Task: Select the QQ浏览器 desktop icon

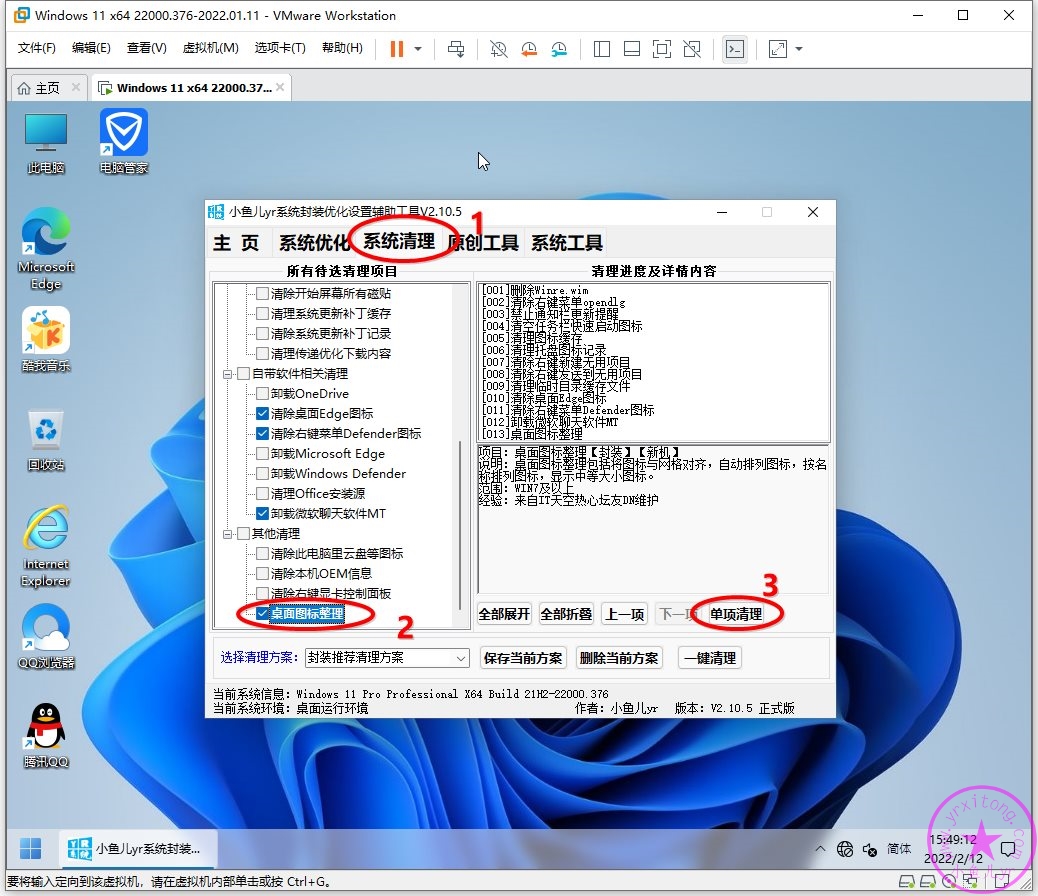Action: tap(46, 636)
